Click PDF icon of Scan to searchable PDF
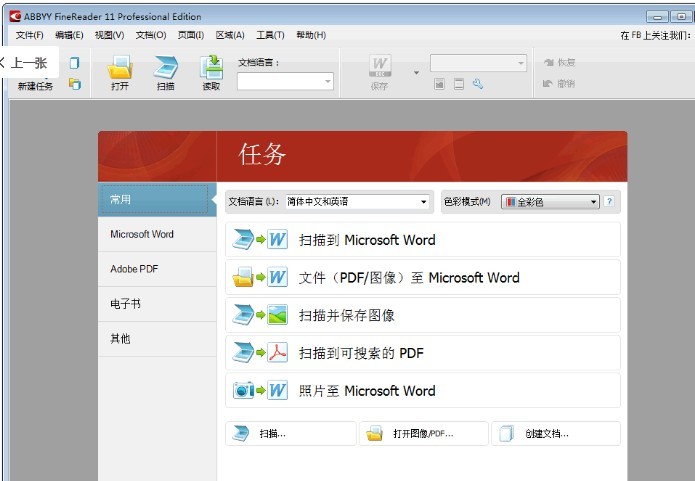This screenshot has height=481, width=695. point(277,352)
